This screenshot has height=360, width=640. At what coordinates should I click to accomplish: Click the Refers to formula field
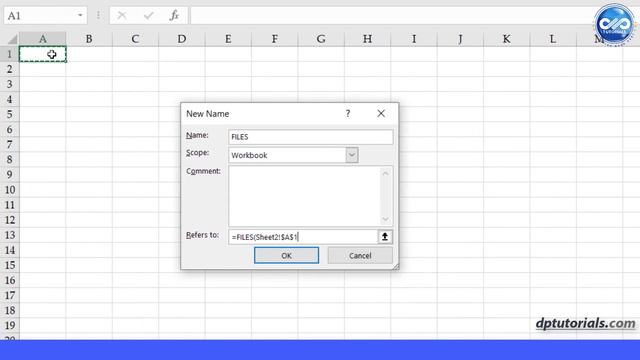click(303, 237)
